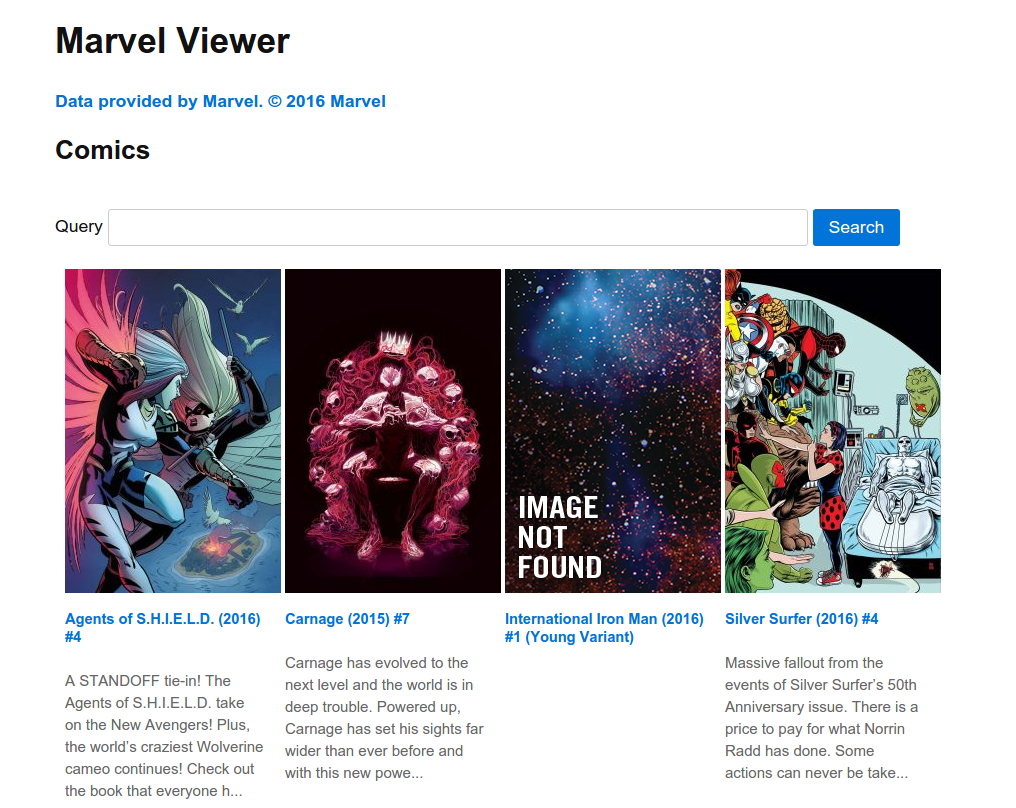
Task: Click the Comics section heading
Action: (x=102, y=150)
